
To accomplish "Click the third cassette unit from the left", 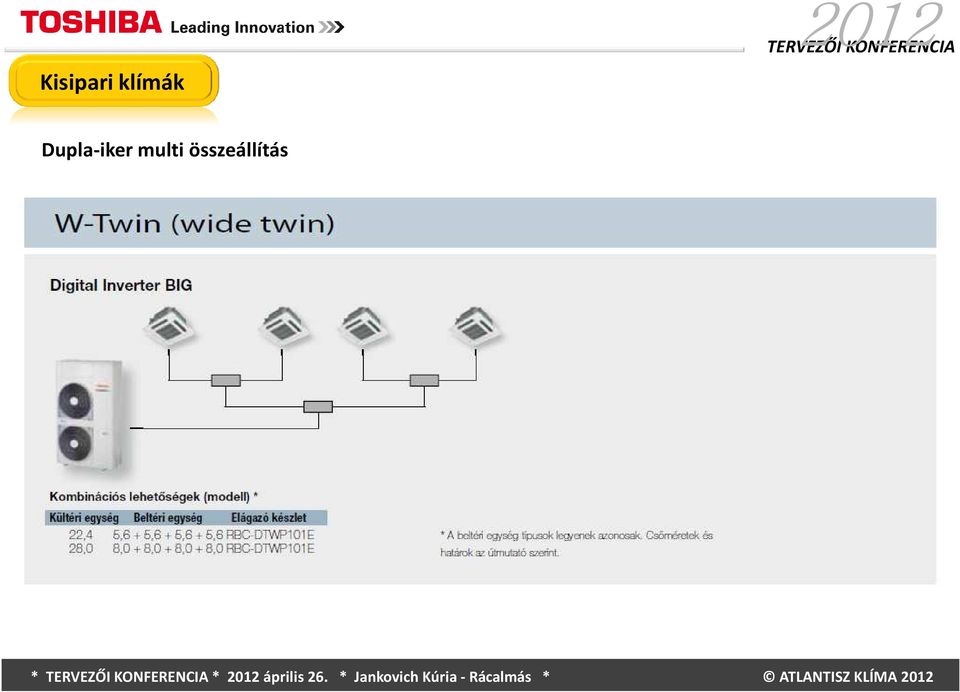I will click(363, 325).
